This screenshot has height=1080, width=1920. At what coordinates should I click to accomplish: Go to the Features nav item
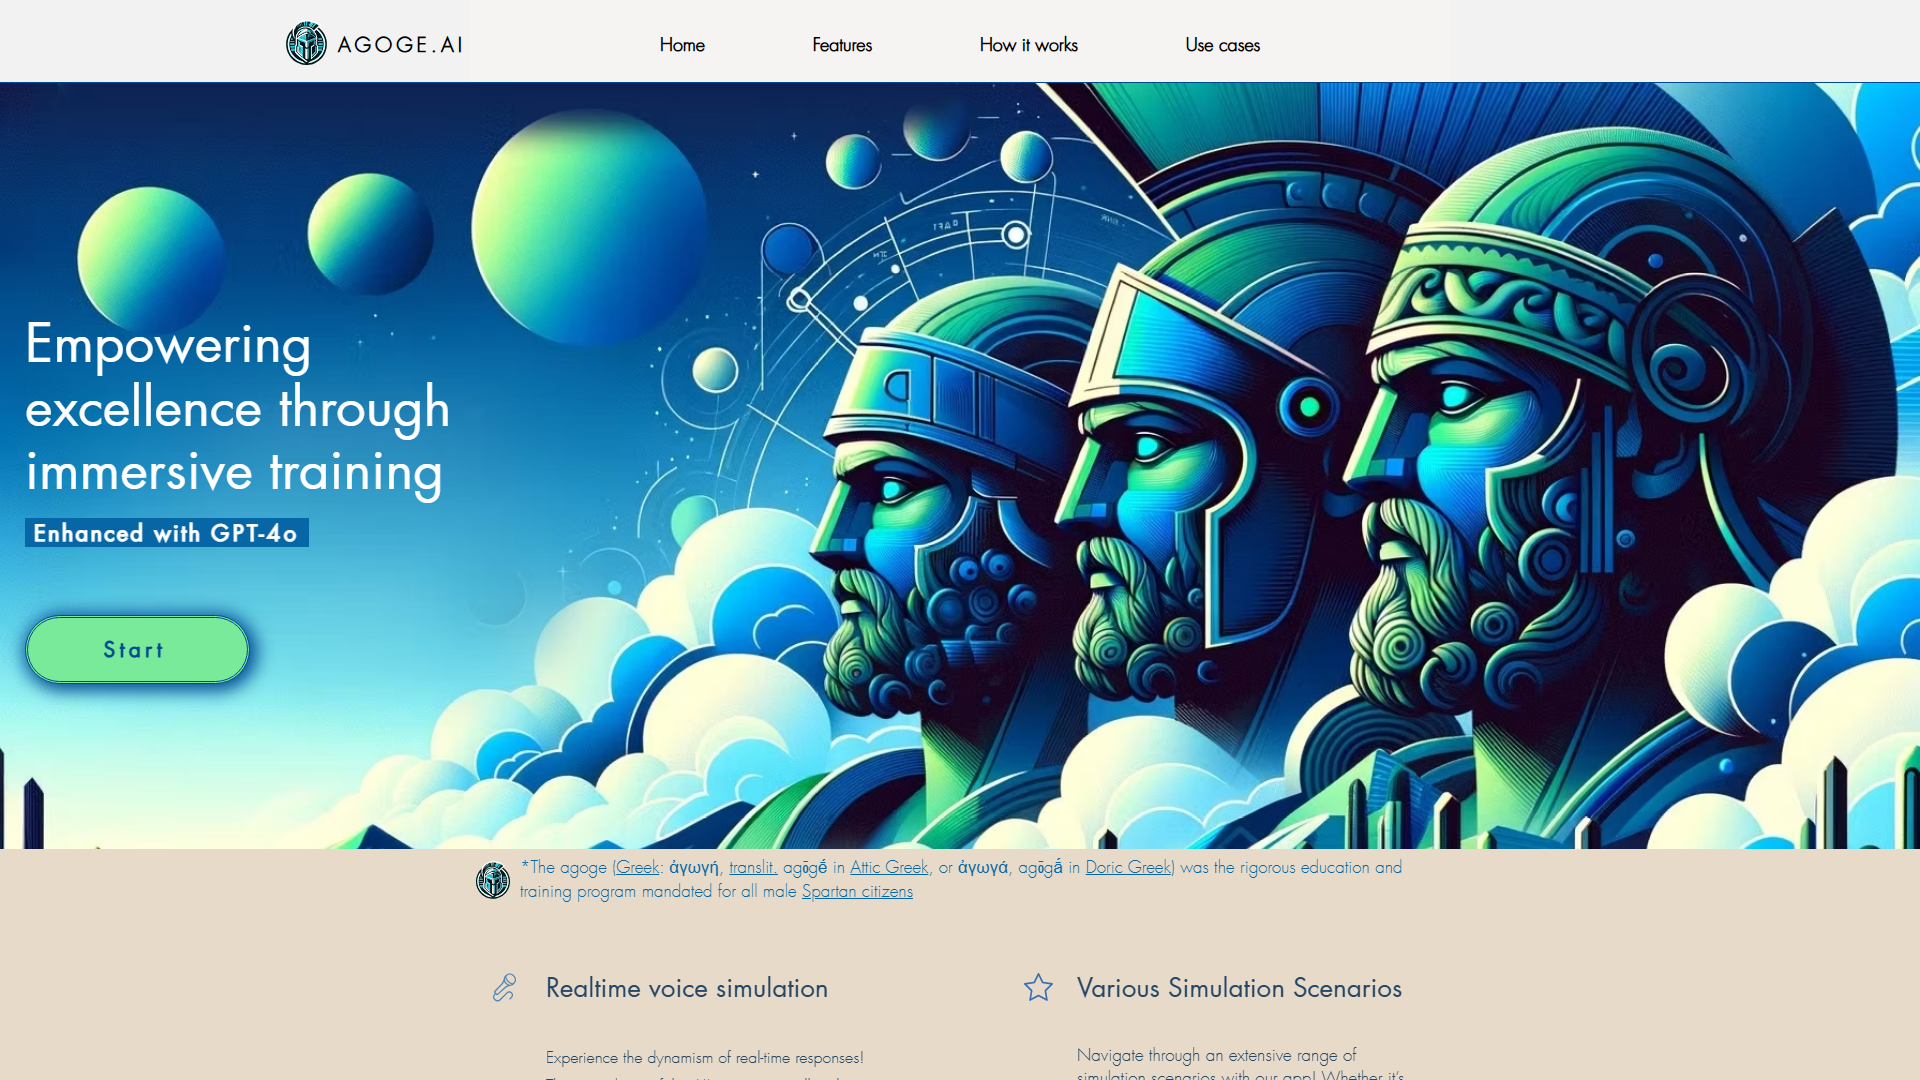point(842,45)
